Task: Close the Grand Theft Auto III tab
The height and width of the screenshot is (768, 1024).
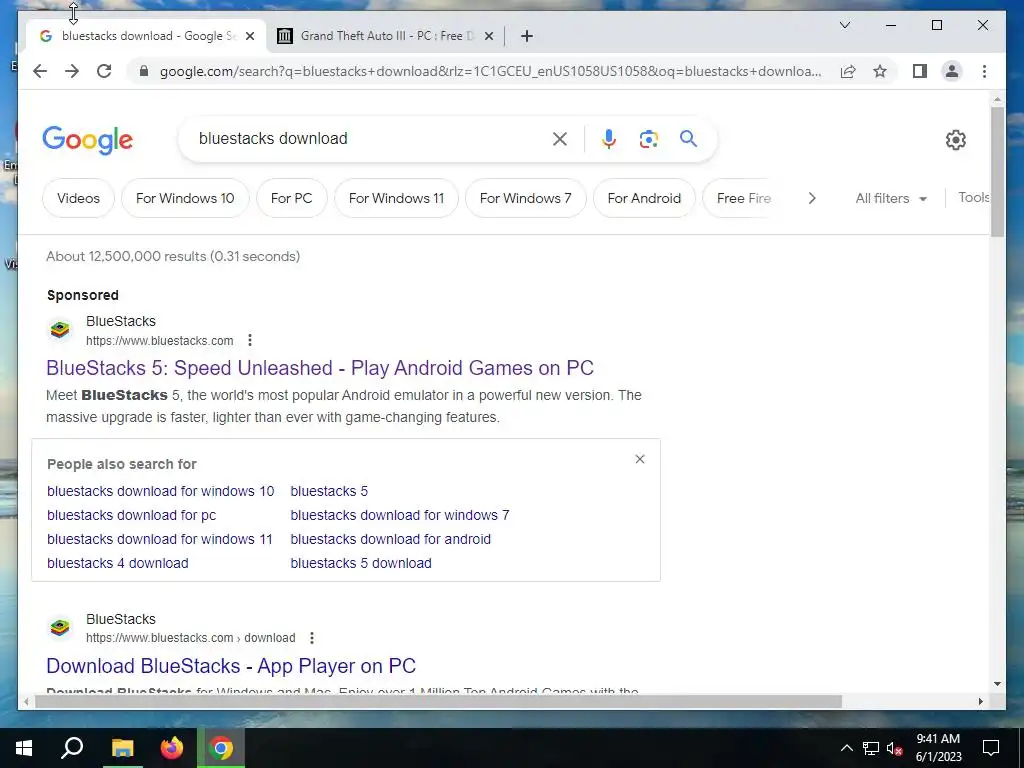Action: (488, 36)
